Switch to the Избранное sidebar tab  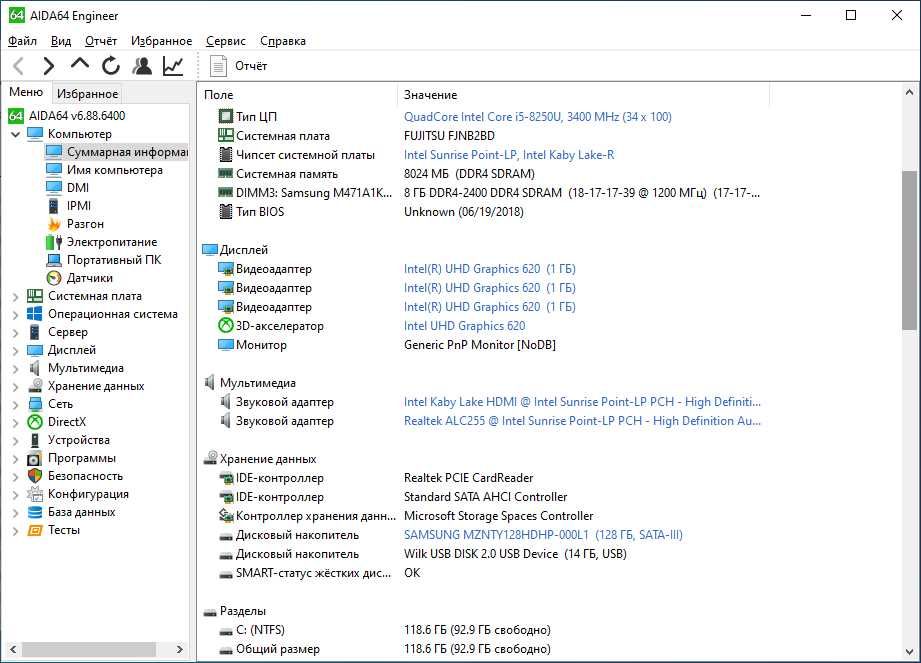[x=88, y=93]
